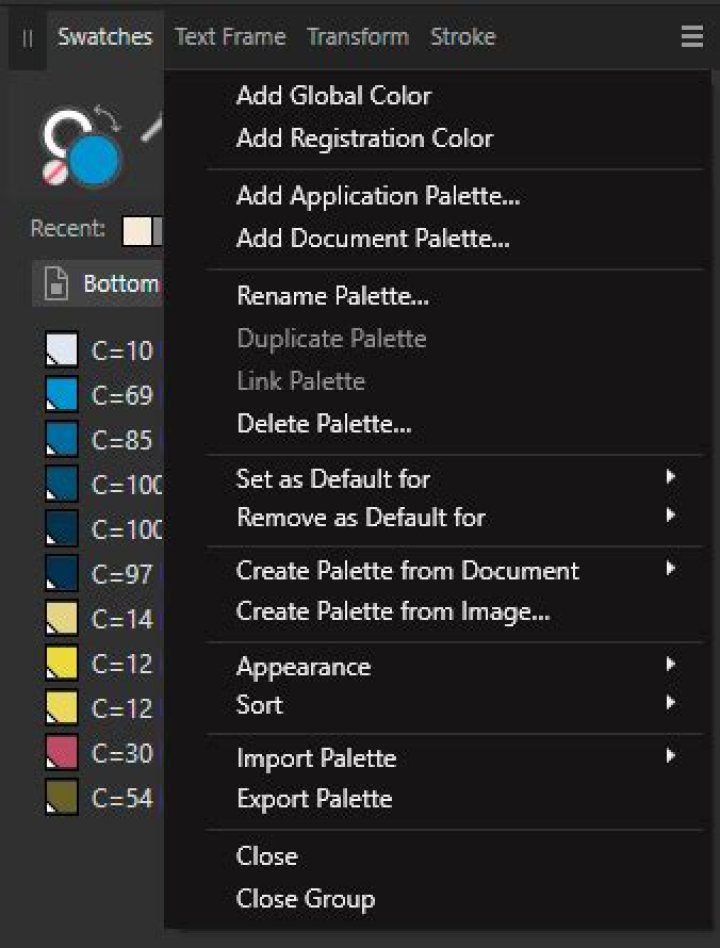Click the document palette page icon
This screenshot has height=948, width=720.
[x=56, y=283]
